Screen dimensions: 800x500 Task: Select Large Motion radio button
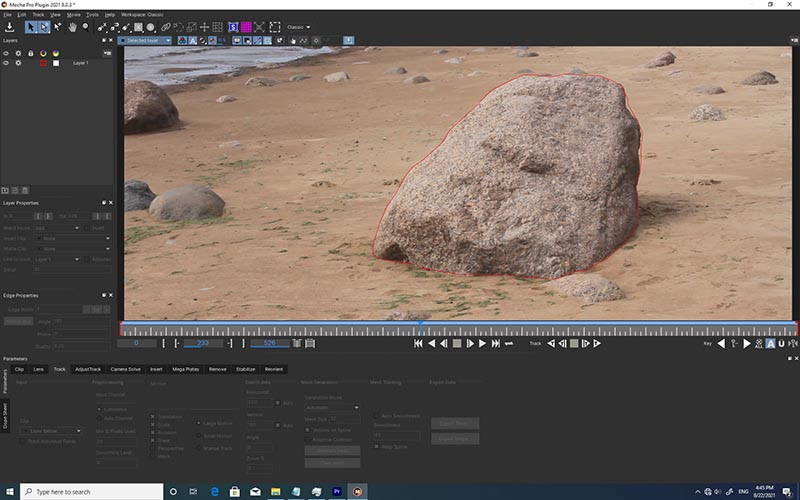[x=198, y=423]
